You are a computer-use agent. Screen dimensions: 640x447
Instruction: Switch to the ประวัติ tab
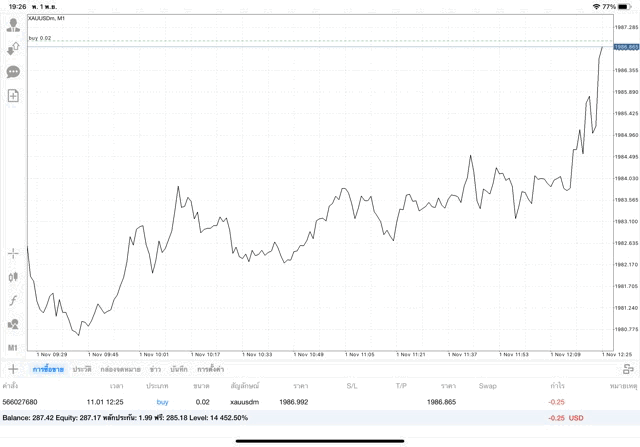click(82, 369)
